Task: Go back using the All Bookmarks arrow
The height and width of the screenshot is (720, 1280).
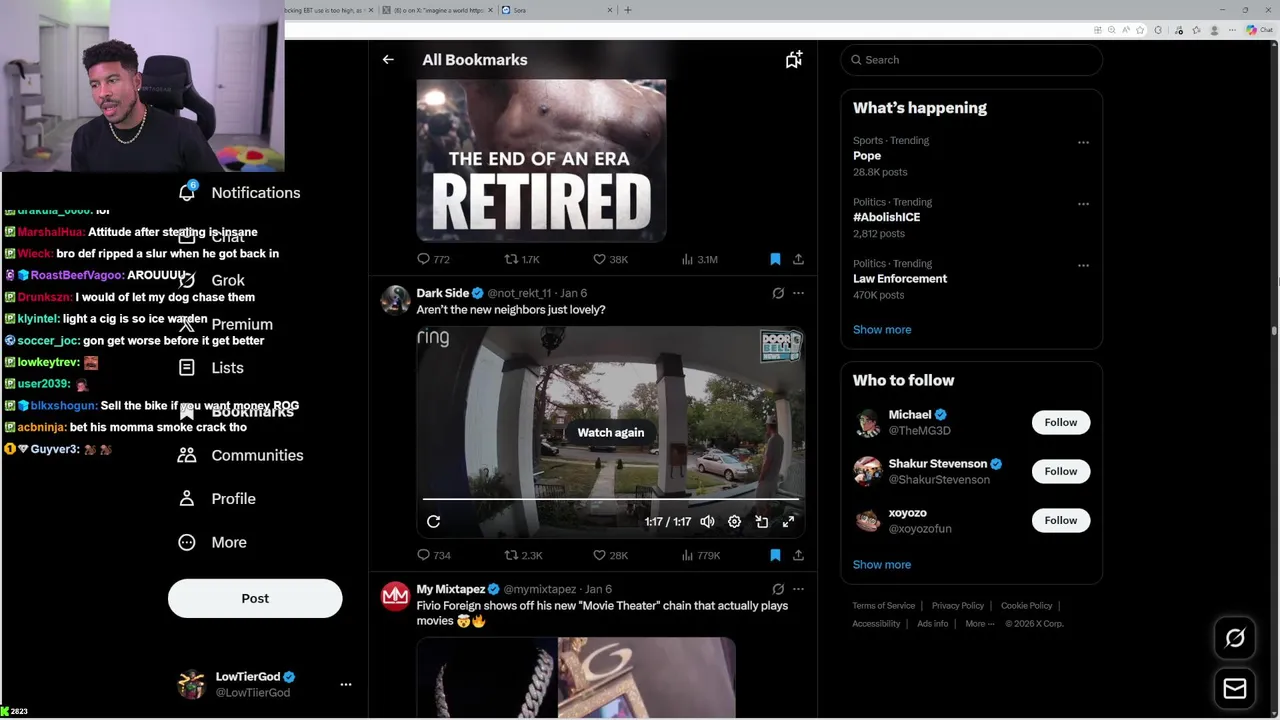Action: (388, 60)
